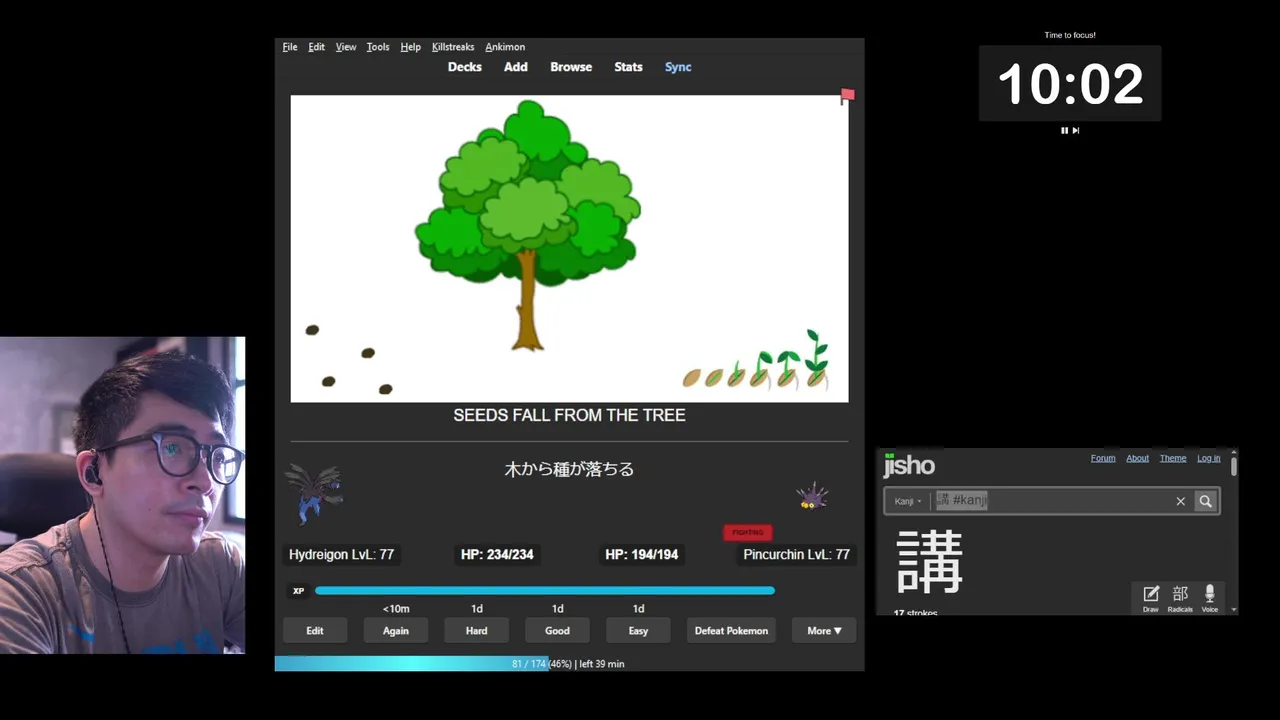Click the Edit card button
Viewport: 1280px width, 720px height.
pyautogui.click(x=315, y=631)
